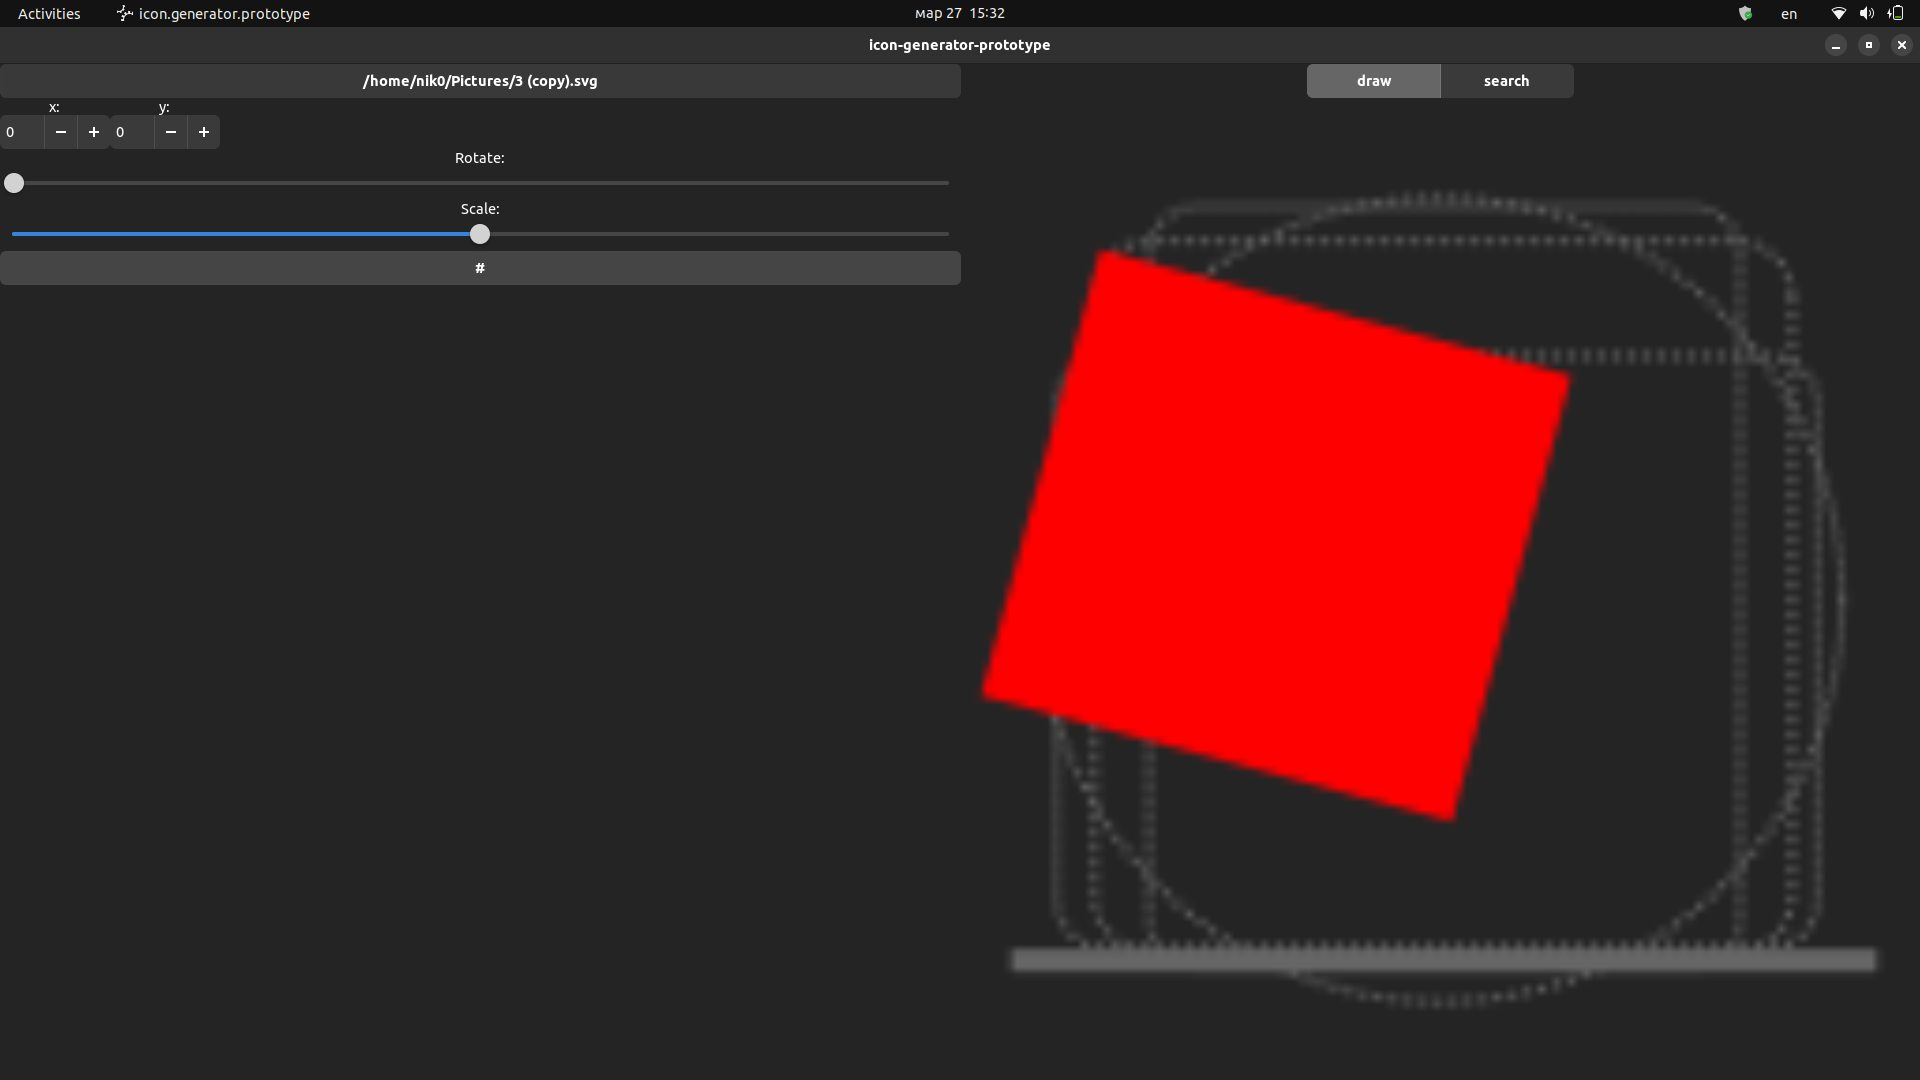Click the volume icon in system tray
This screenshot has height=1080, width=1920.
click(x=1866, y=13)
